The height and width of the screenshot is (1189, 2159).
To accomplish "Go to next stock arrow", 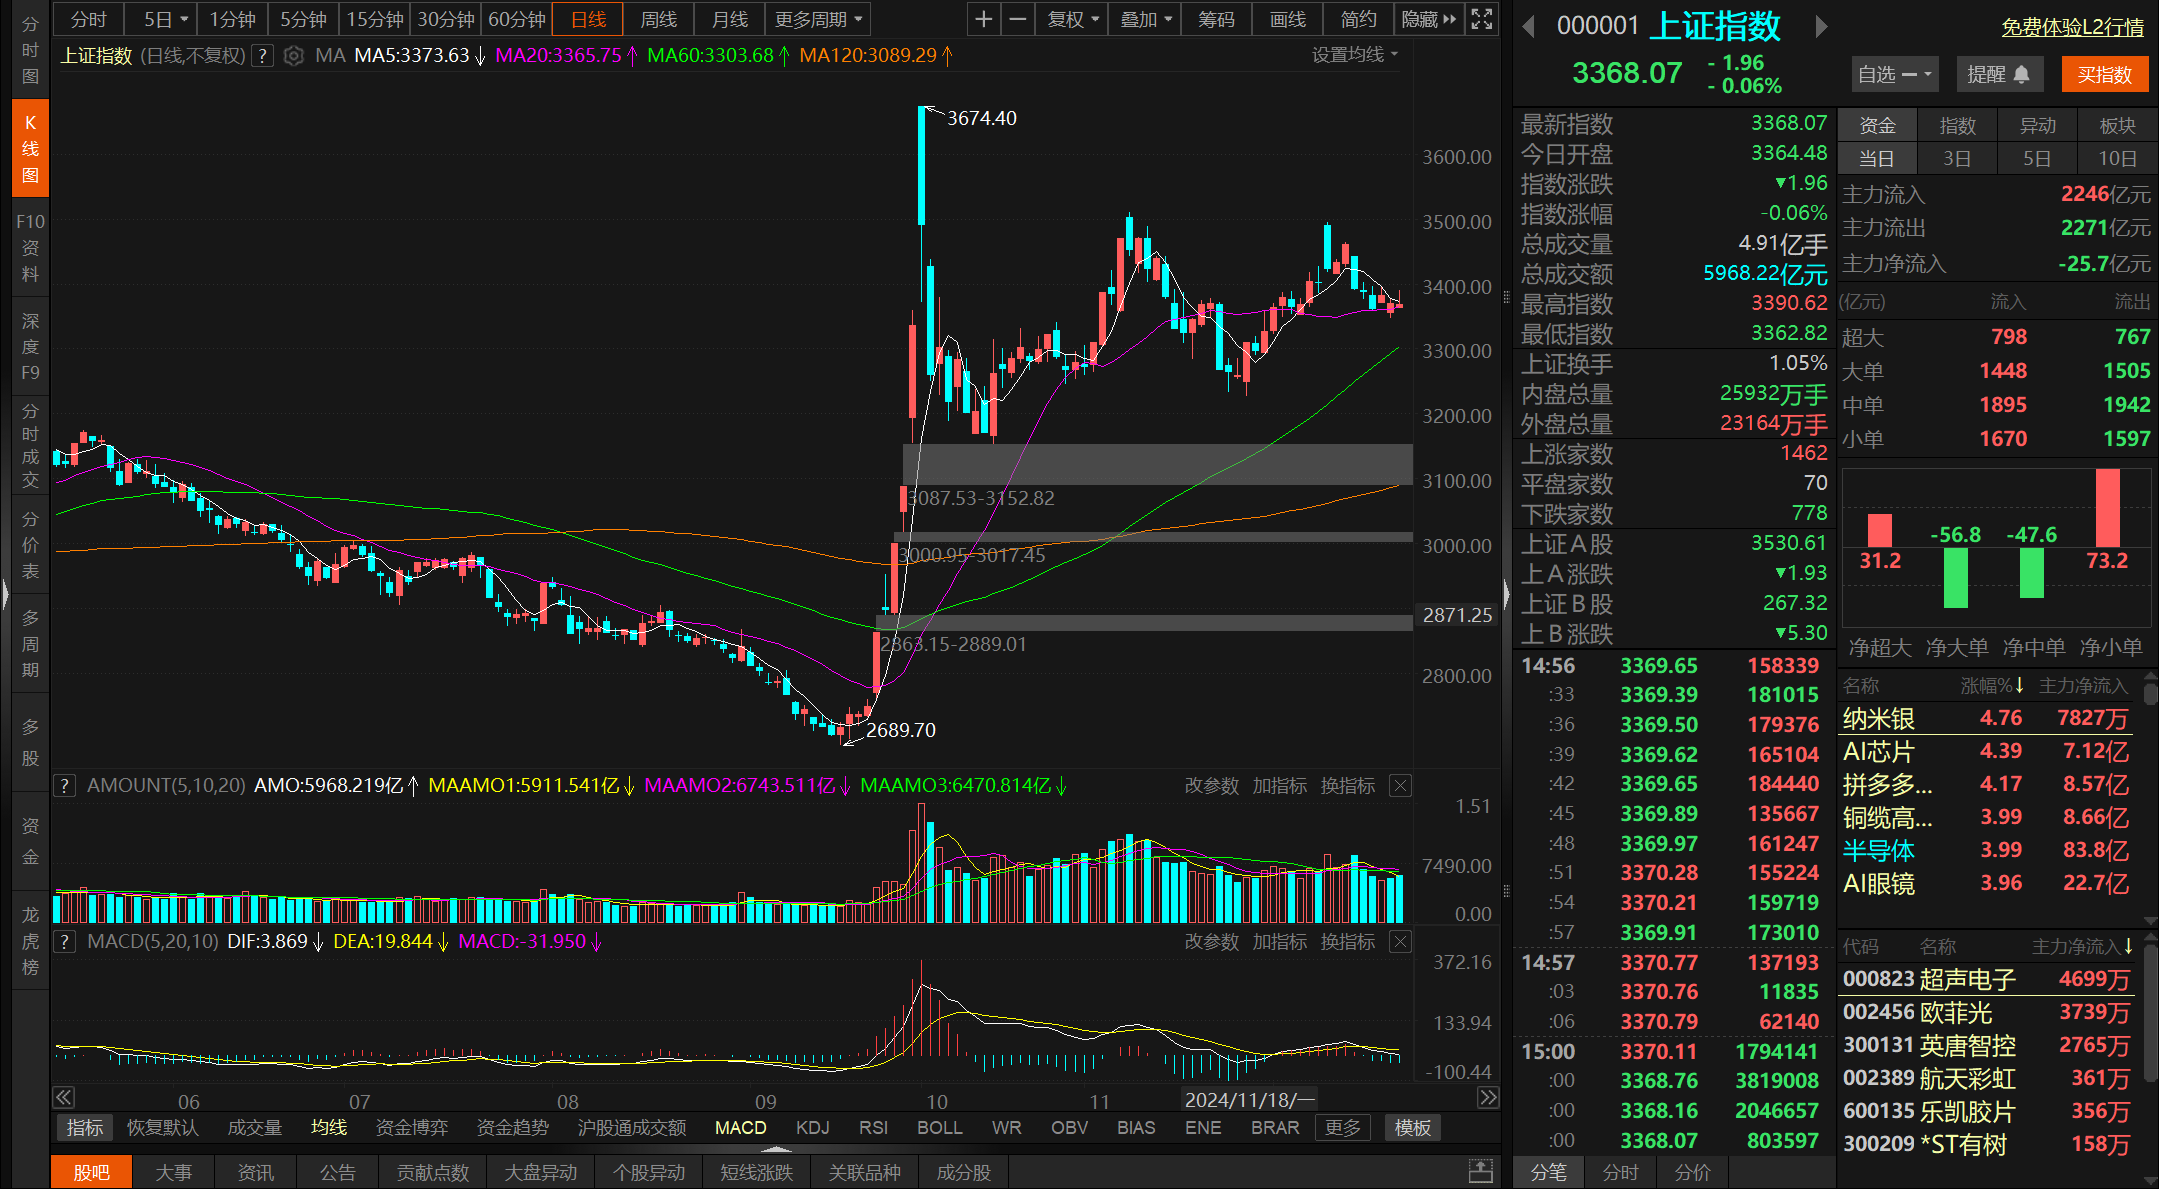I will pyautogui.click(x=1821, y=27).
